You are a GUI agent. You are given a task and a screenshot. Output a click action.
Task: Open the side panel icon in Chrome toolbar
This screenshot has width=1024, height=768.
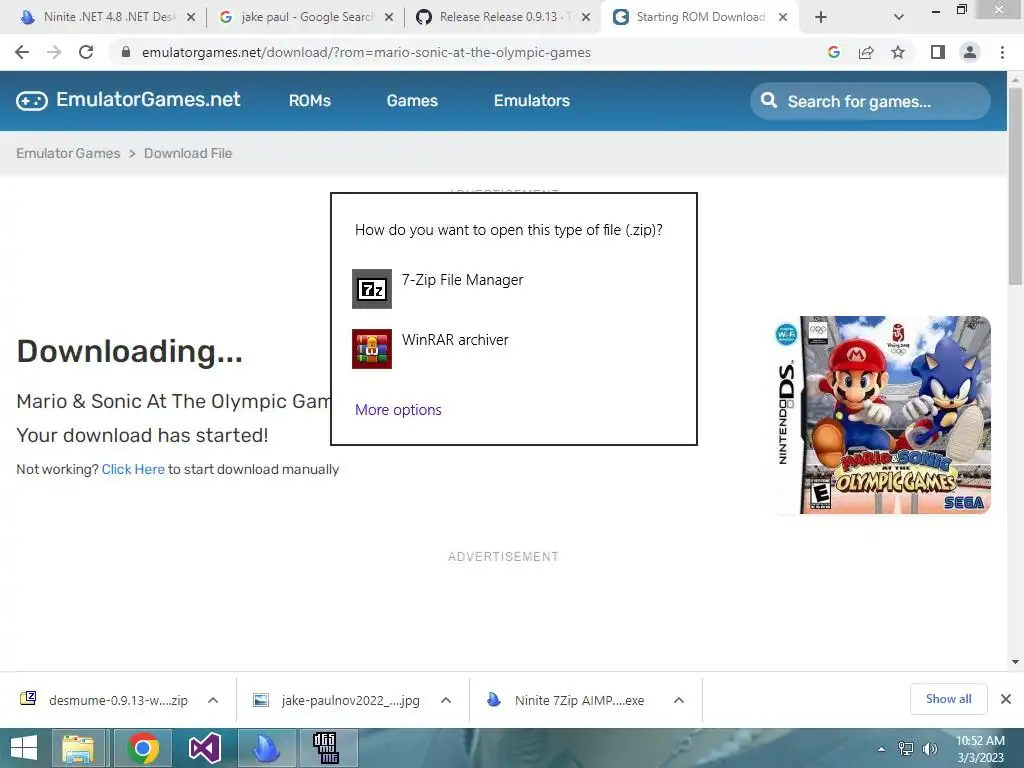(x=938, y=52)
